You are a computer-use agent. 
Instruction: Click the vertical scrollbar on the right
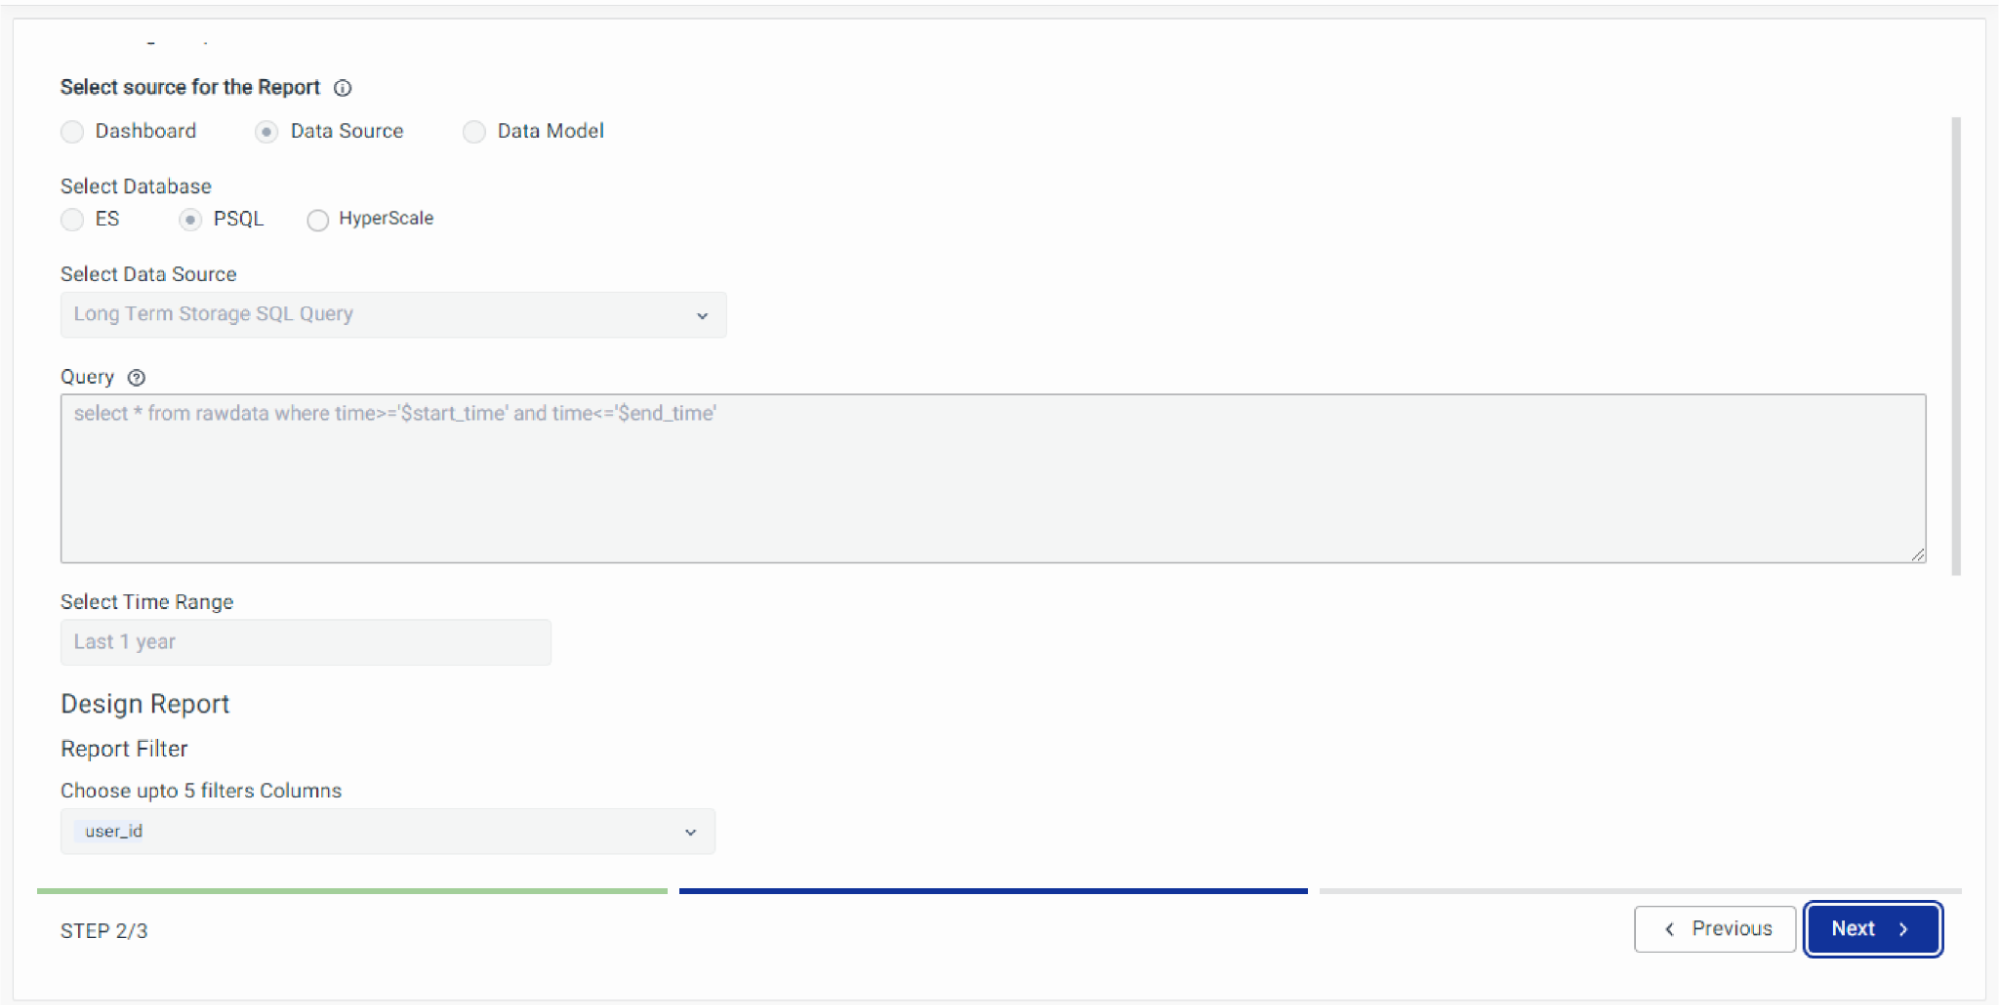click(x=1956, y=345)
